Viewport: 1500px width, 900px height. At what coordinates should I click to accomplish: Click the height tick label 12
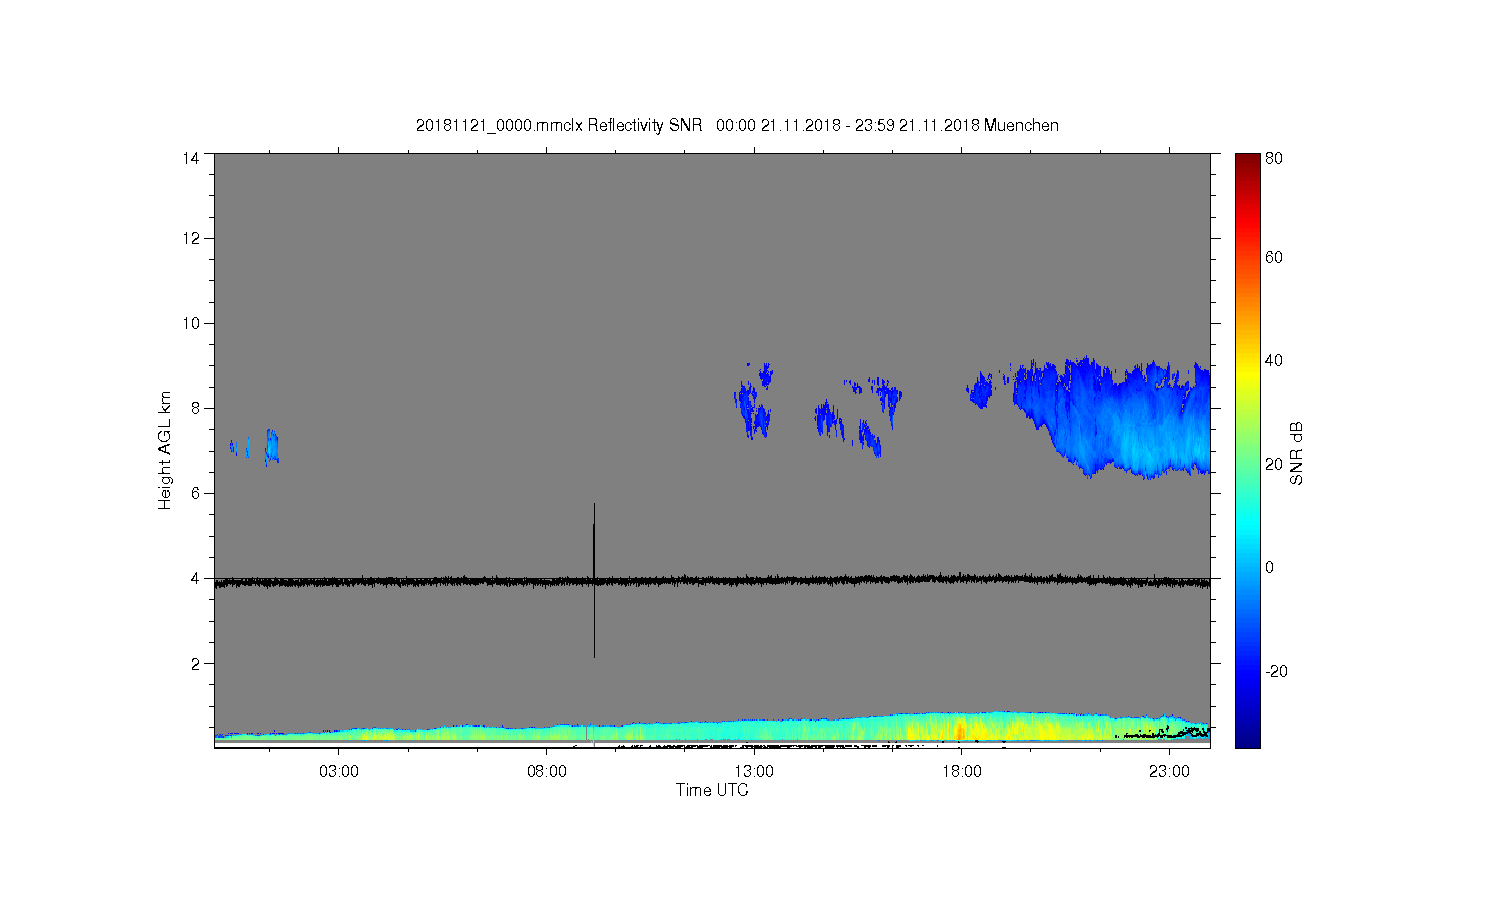coord(190,238)
